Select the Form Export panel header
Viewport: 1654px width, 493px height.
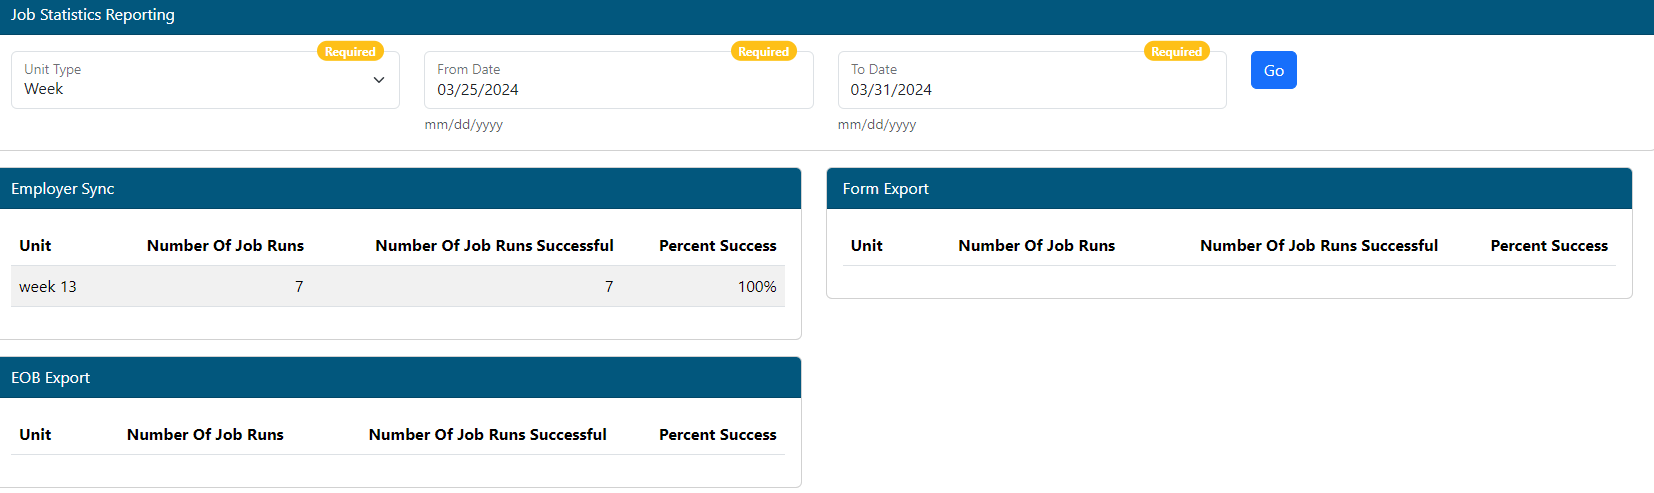point(1229,189)
